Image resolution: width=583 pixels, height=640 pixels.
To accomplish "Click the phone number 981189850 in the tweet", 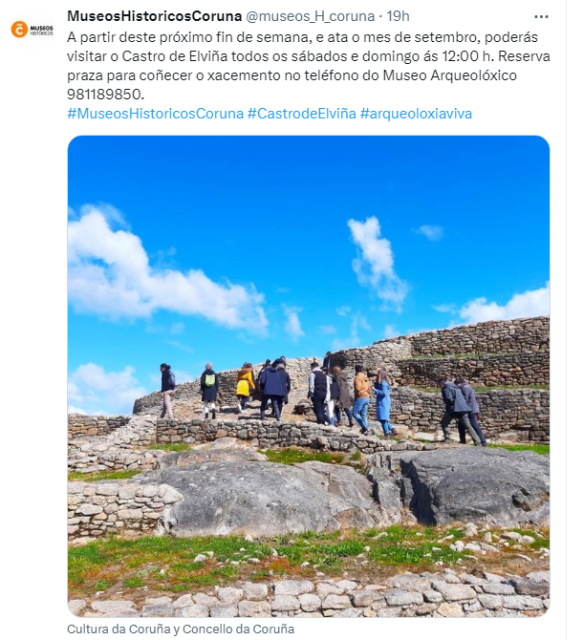I will (x=105, y=94).
